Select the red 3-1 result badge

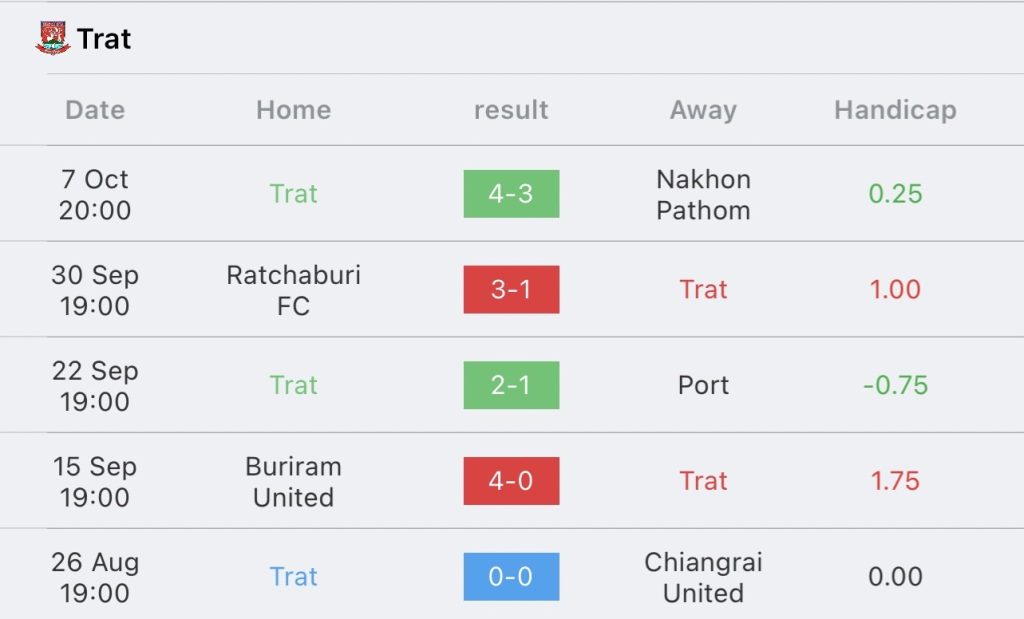[511, 289]
